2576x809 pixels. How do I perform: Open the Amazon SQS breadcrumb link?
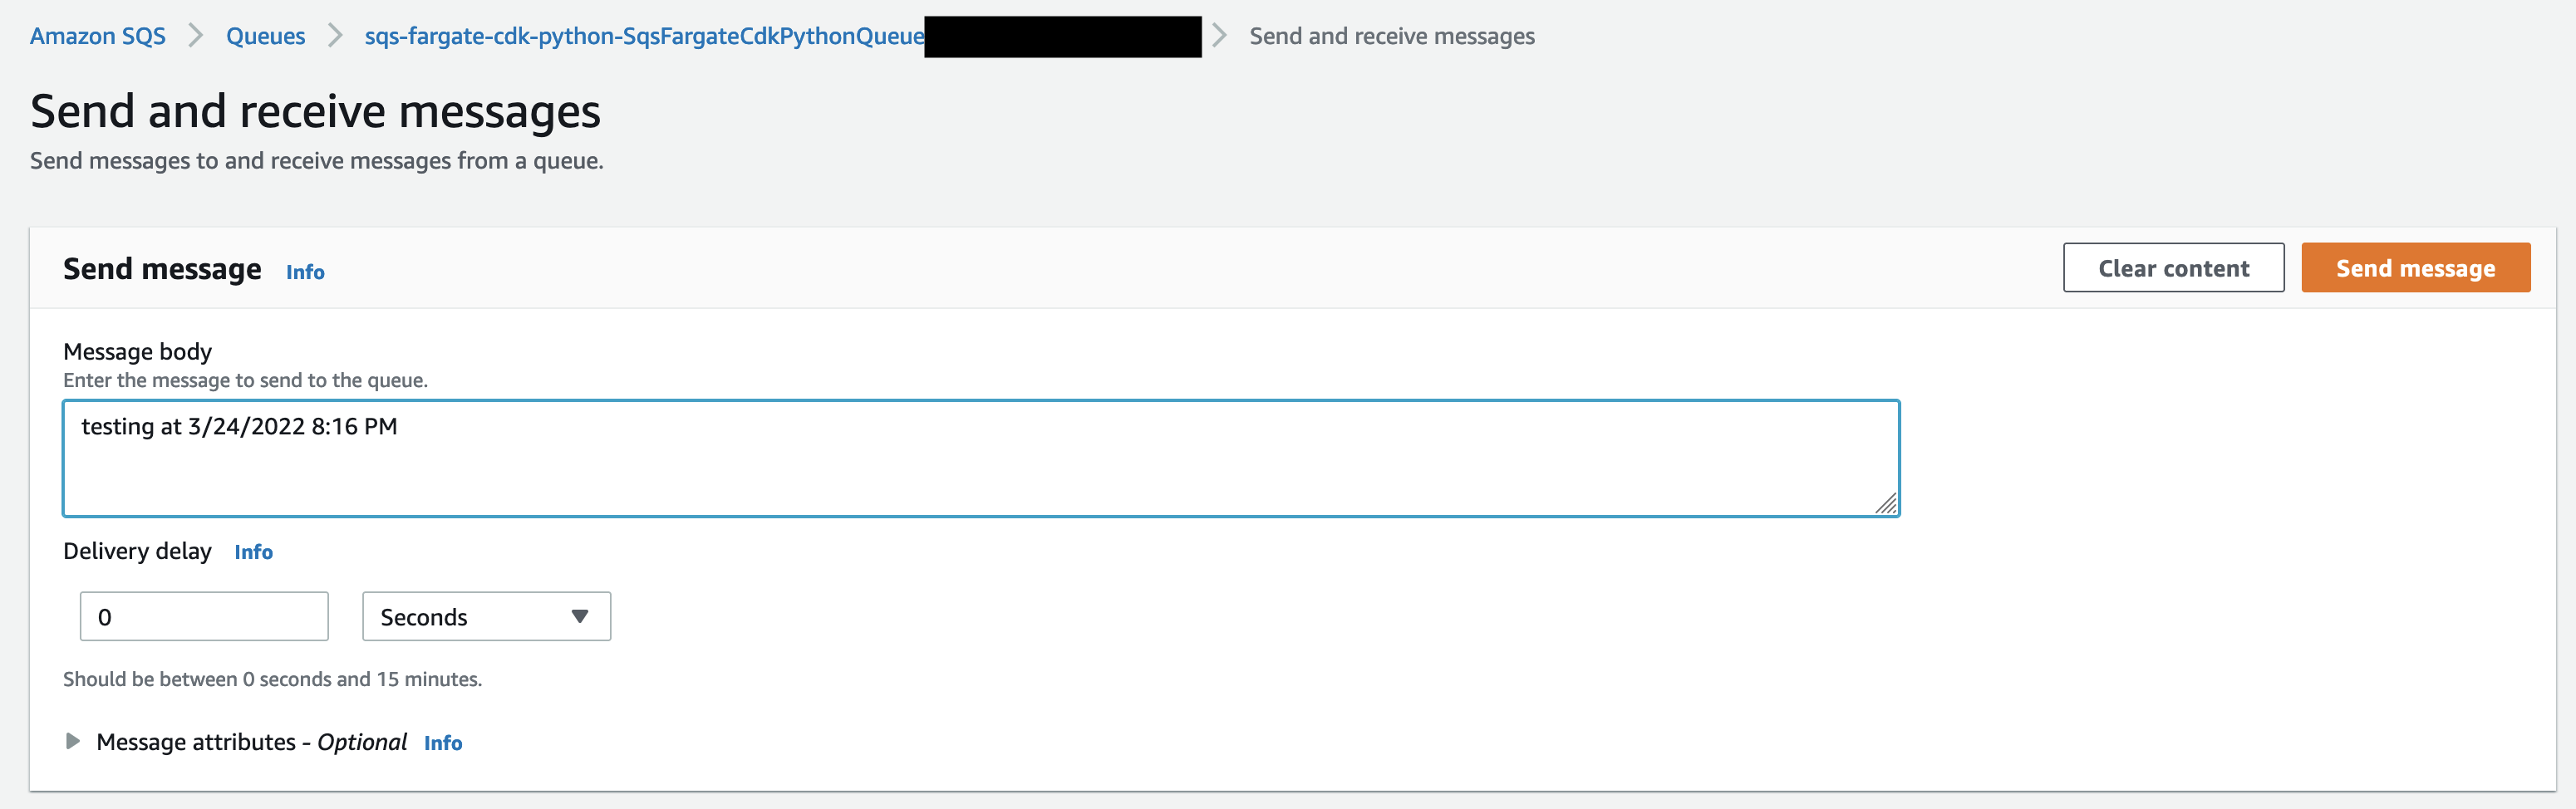pos(98,36)
